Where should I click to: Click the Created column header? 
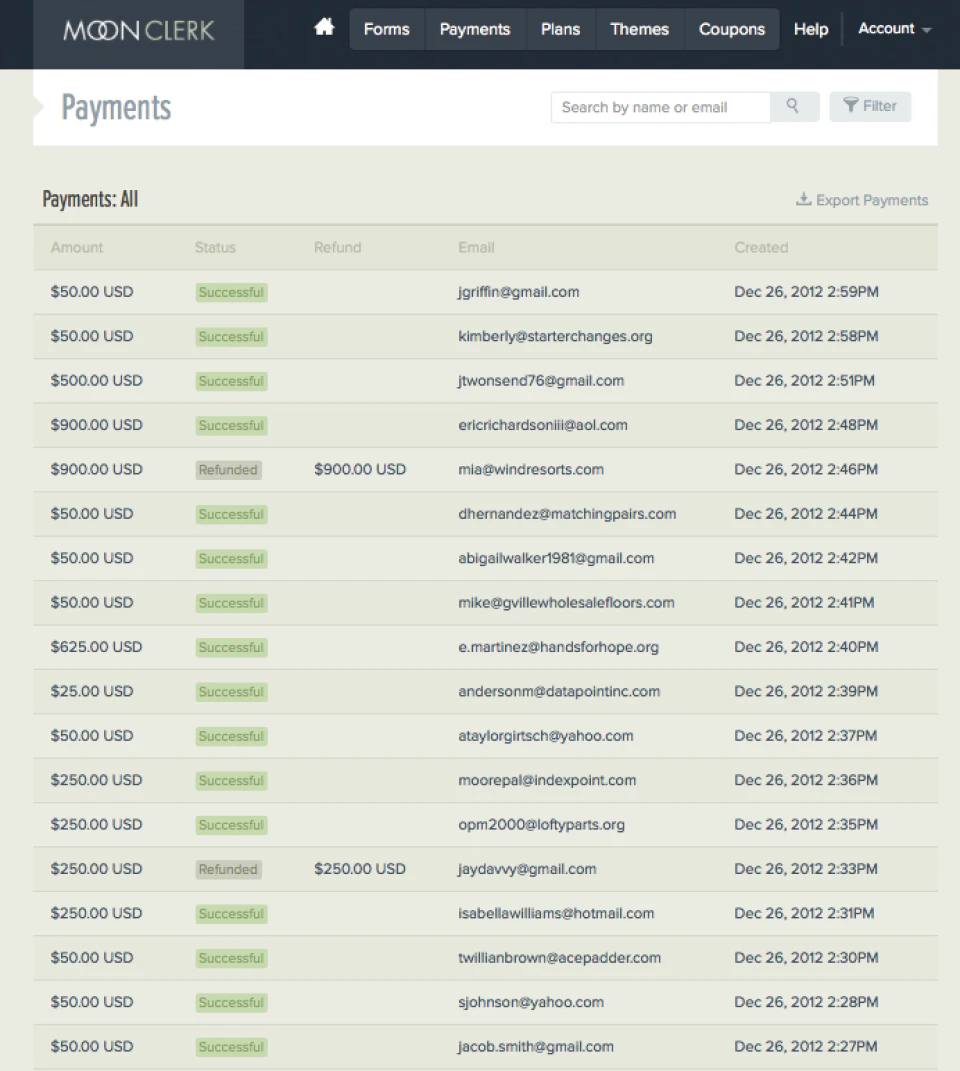(x=761, y=247)
